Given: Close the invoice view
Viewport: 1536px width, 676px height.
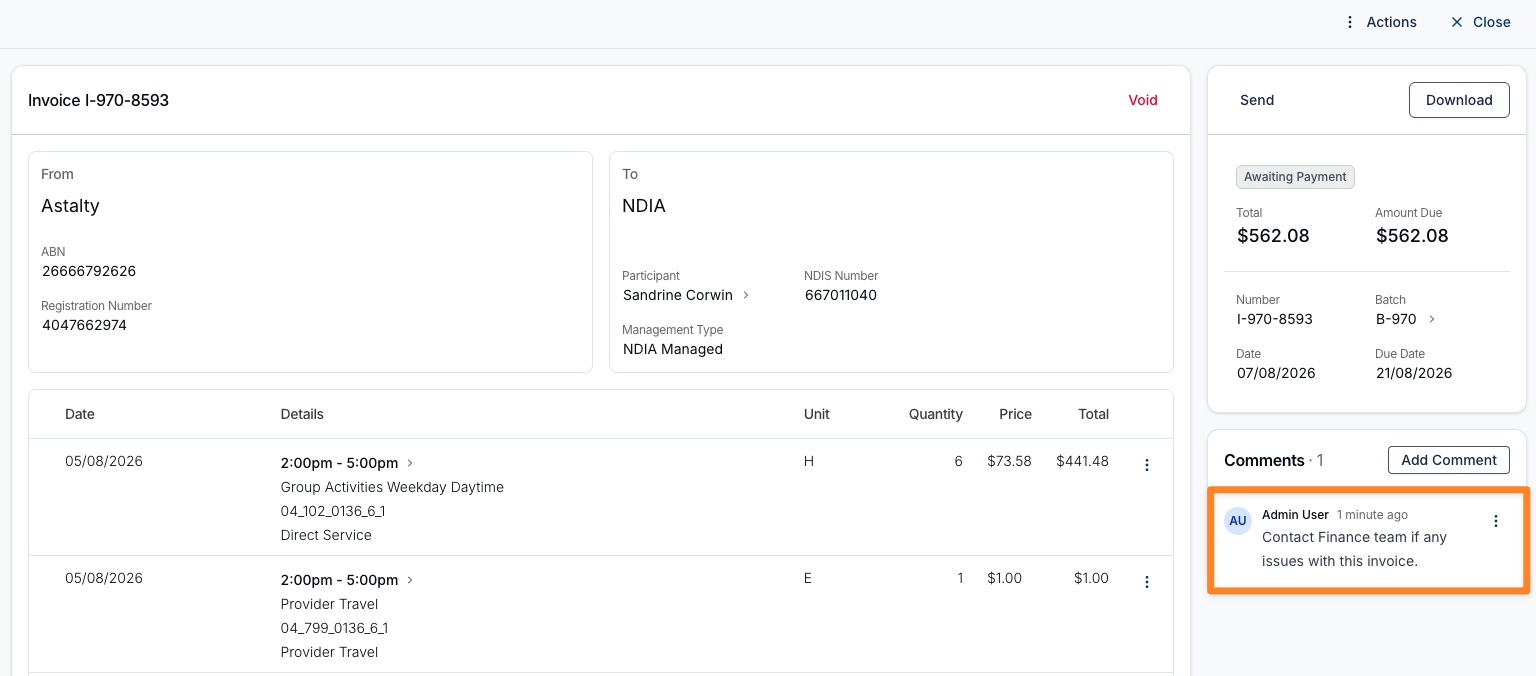Looking at the screenshot, I should click(x=1480, y=22).
